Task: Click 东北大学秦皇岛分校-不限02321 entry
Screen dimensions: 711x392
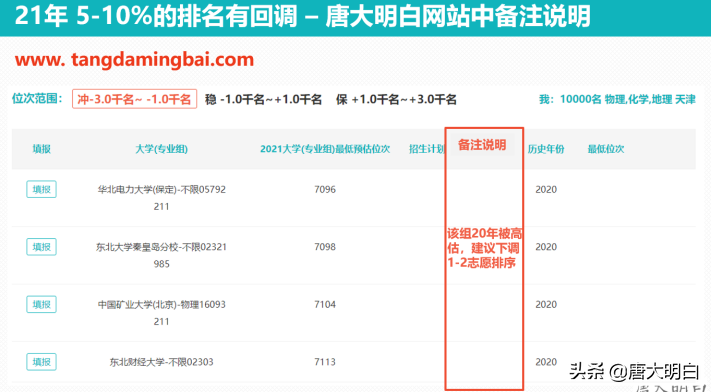Action: pos(161,247)
